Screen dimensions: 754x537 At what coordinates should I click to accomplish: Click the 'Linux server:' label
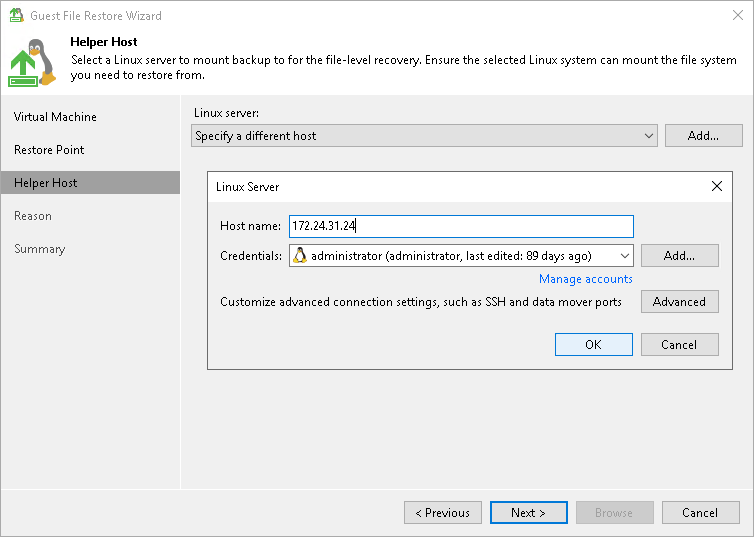[x=226, y=113]
